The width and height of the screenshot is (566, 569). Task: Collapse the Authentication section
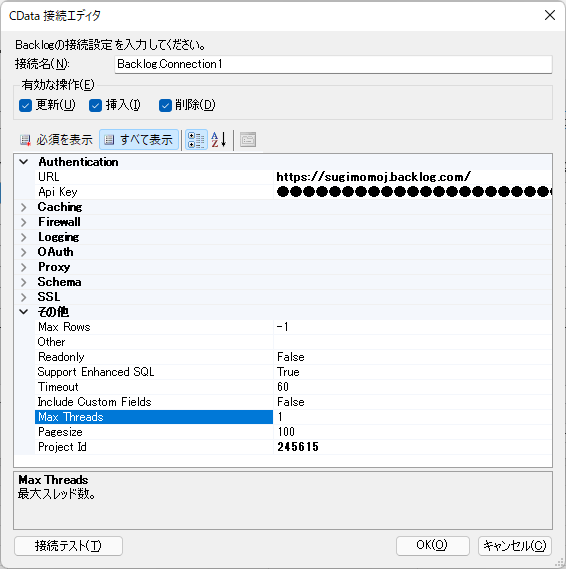(24, 162)
